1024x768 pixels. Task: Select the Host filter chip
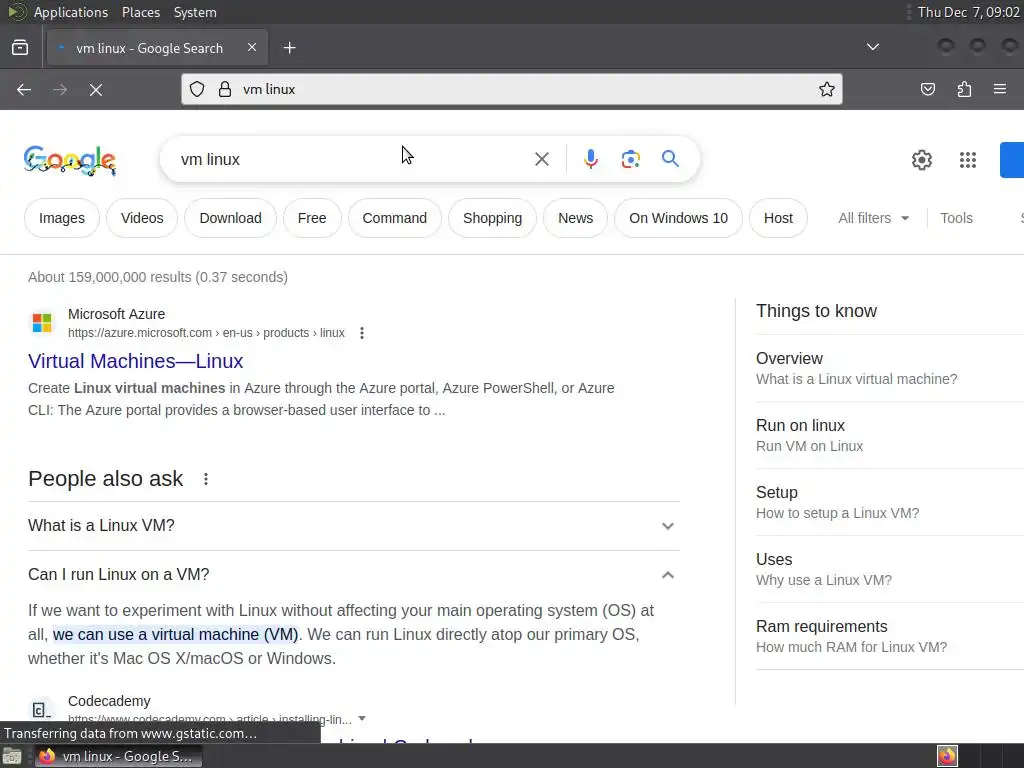778,218
